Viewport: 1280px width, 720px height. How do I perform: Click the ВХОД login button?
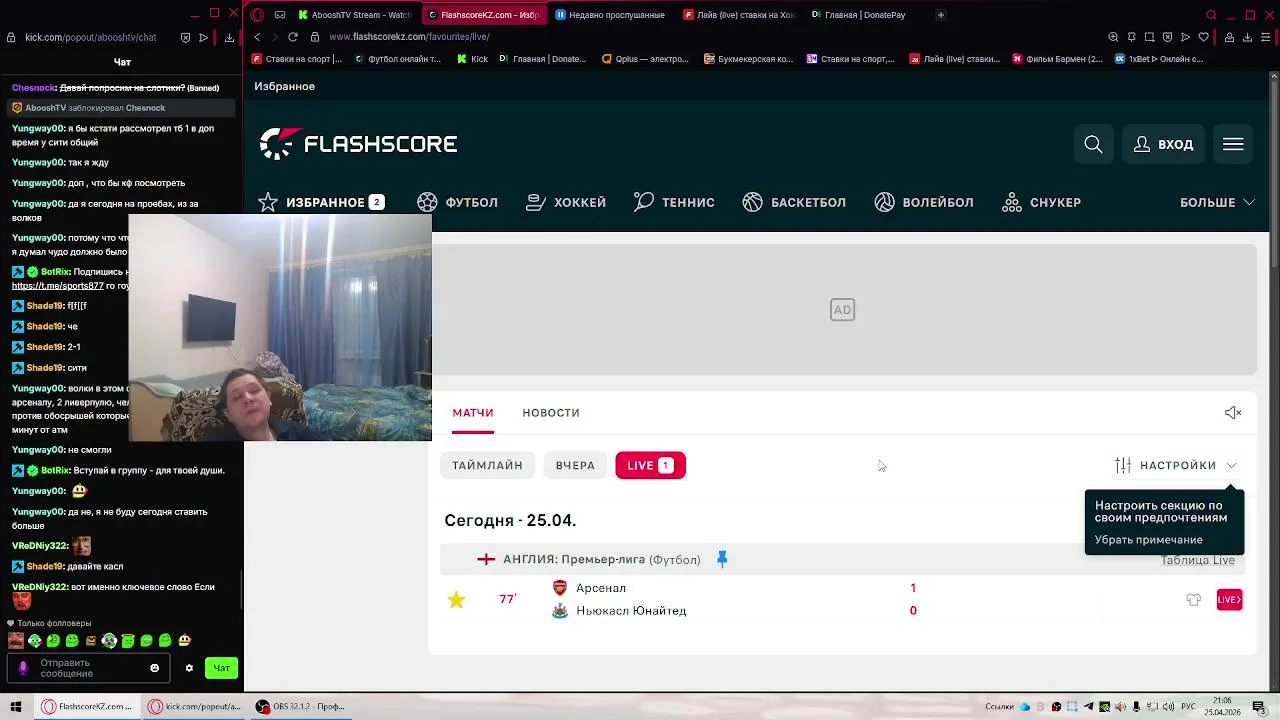(x=1163, y=145)
